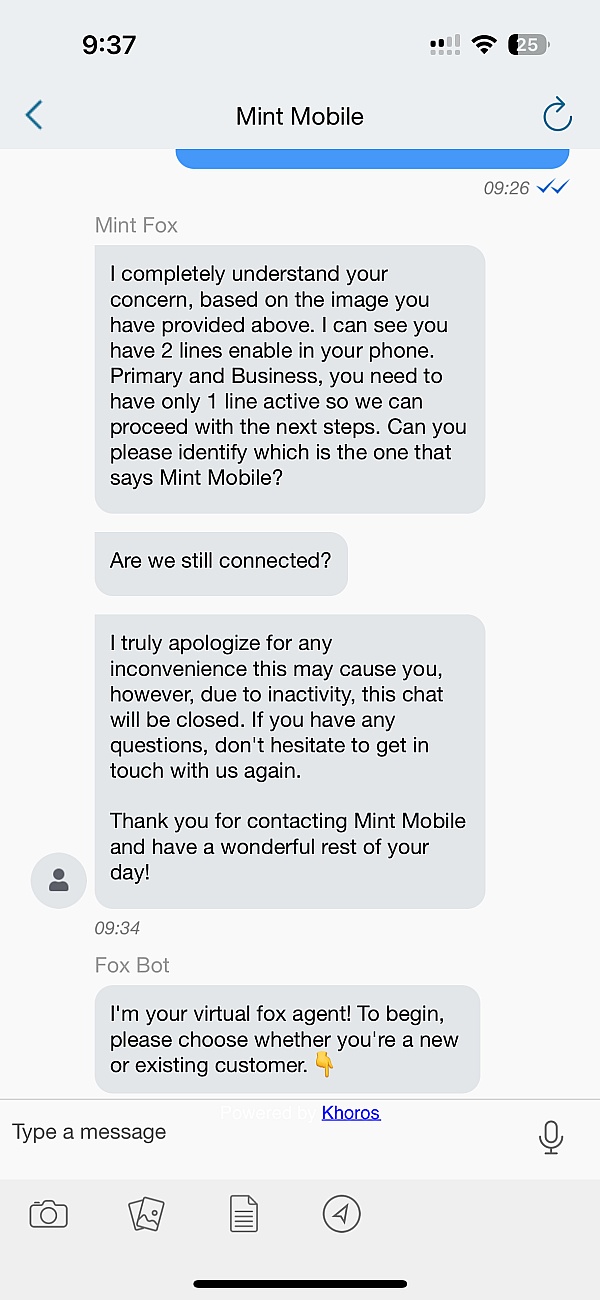Tap the Fox Bot agent avatar icon
This screenshot has height=1300, width=600.
pyautogui.click(x=58, y=880)
